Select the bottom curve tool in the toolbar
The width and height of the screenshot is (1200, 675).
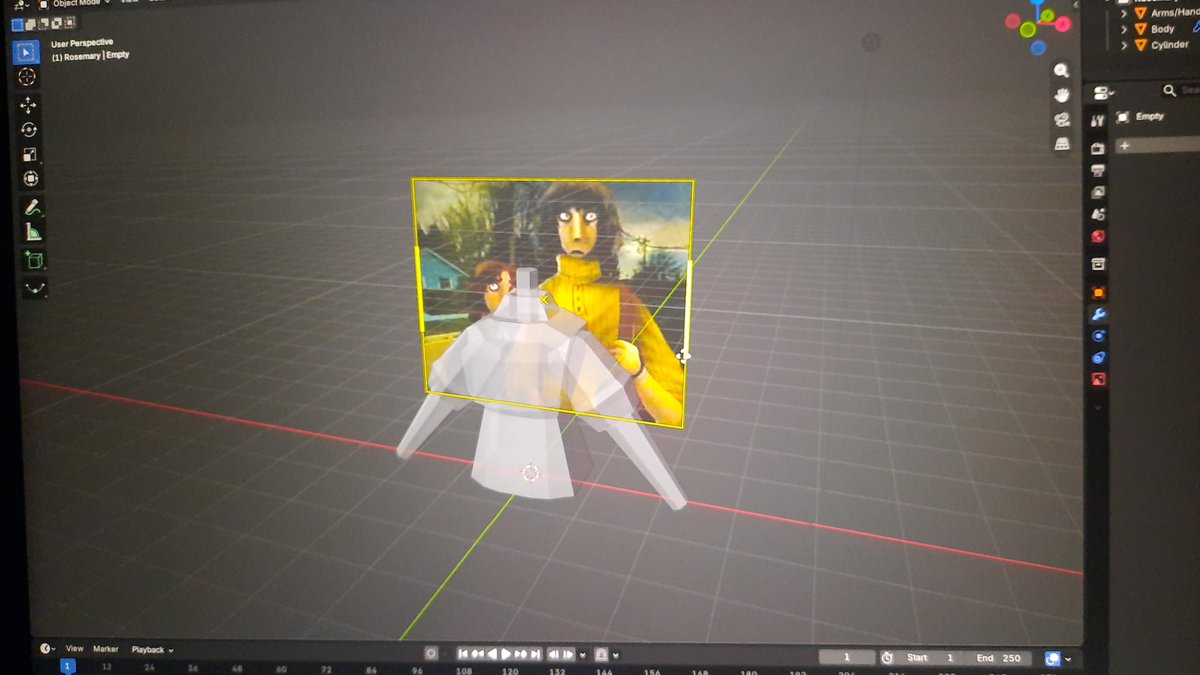pos(37,287)
